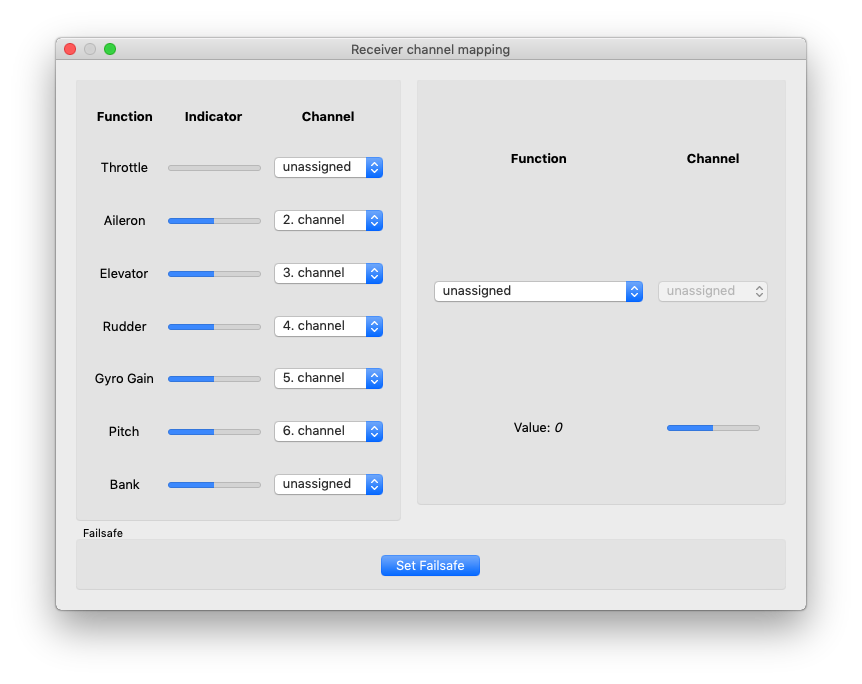The image size is (862, 684).
Task: Click the Elevator indicator bar
Action: pos(214,274)
